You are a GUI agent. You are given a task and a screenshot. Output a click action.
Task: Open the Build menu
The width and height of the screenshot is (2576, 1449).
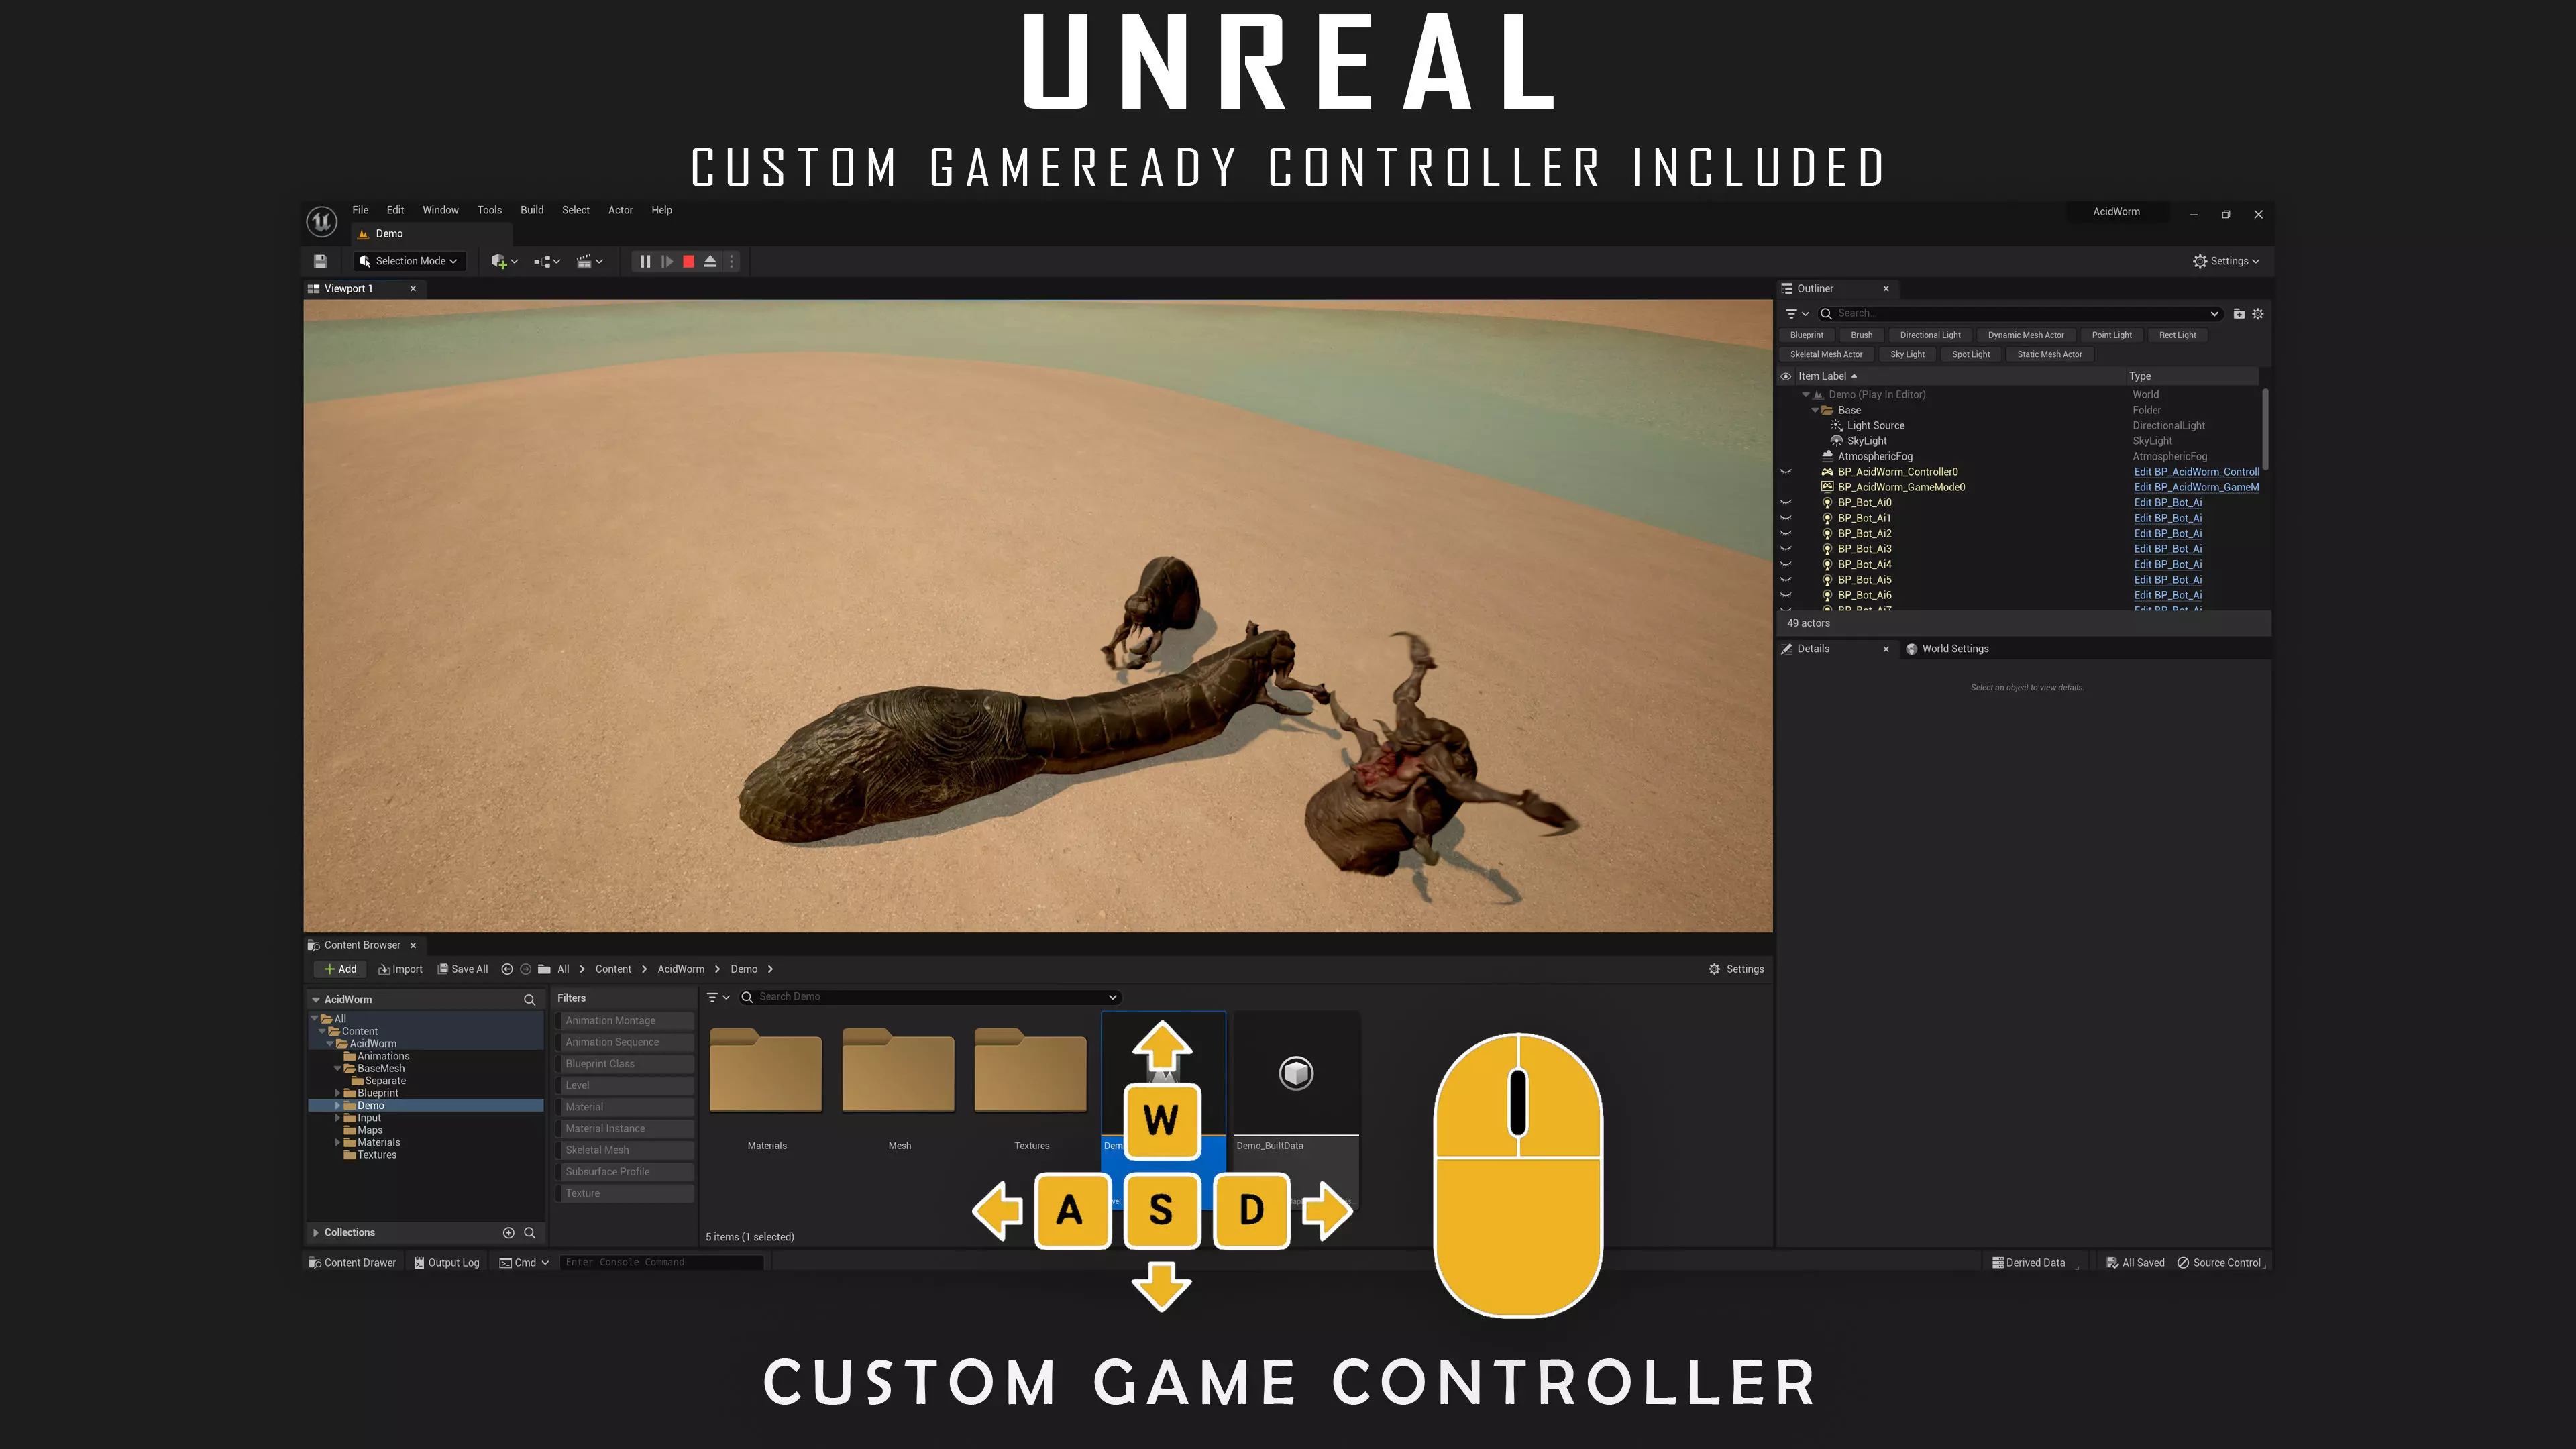(531, 210)
